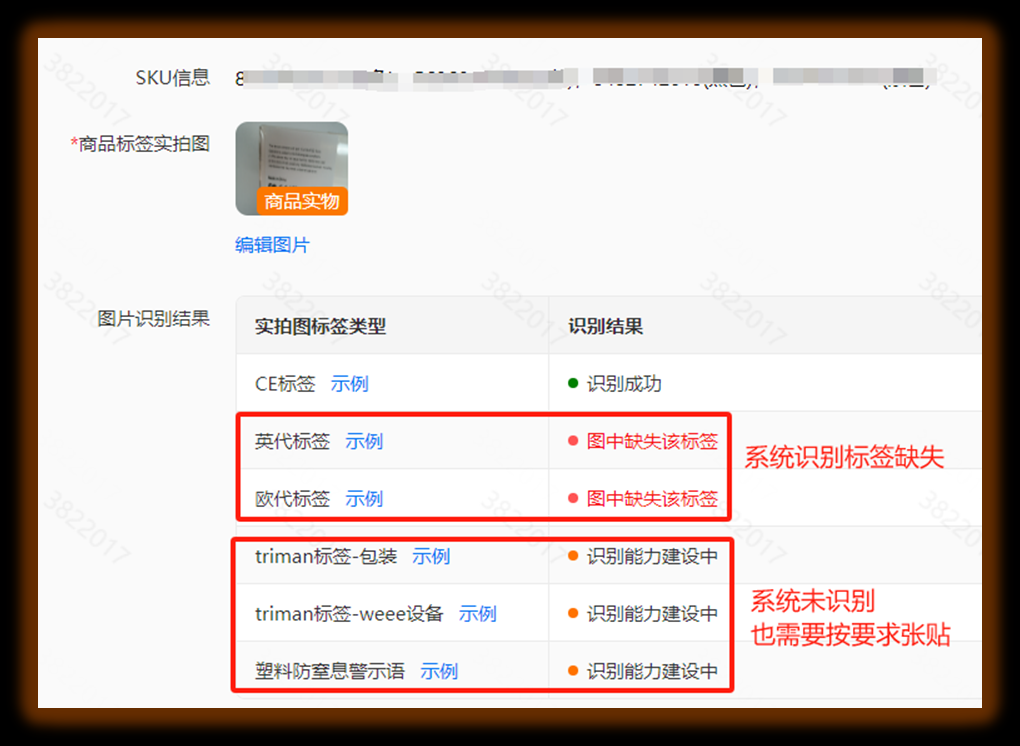Click 图中缺失该标签 text in 英代标签 row
The image size is (1020, 746).
coord(652,442)
